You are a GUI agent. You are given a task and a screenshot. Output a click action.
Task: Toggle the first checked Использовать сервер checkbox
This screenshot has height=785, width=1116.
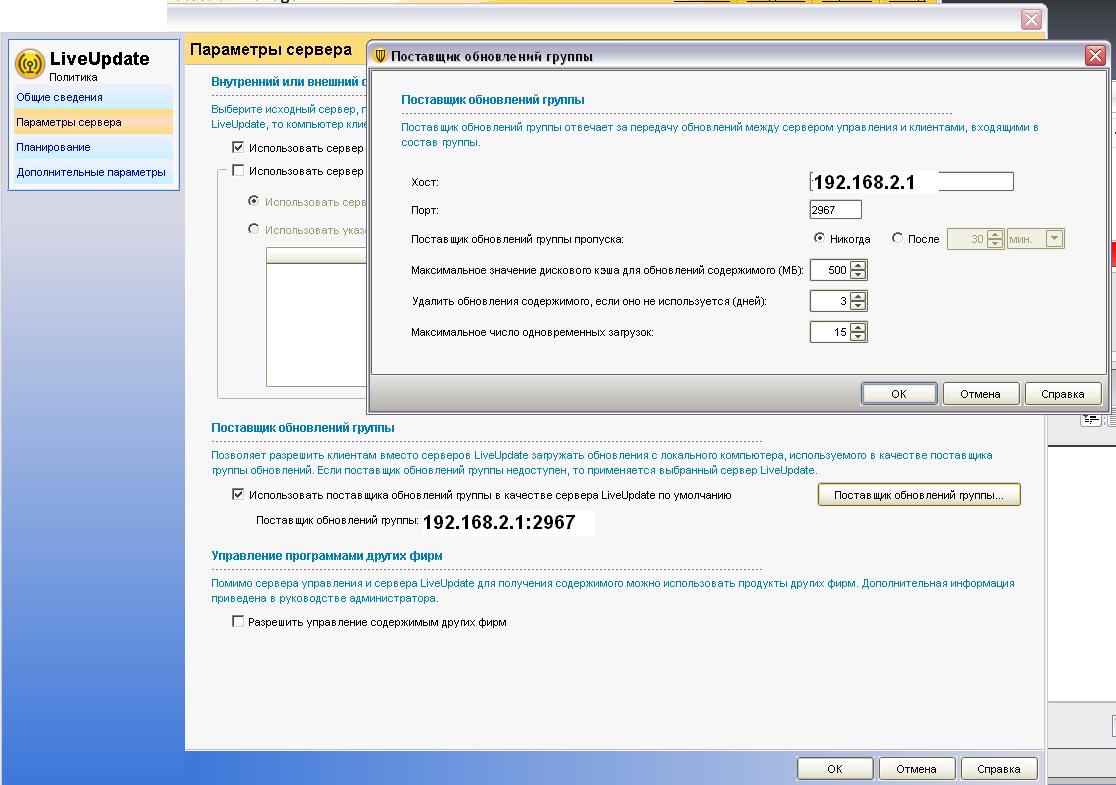[238, 147]
